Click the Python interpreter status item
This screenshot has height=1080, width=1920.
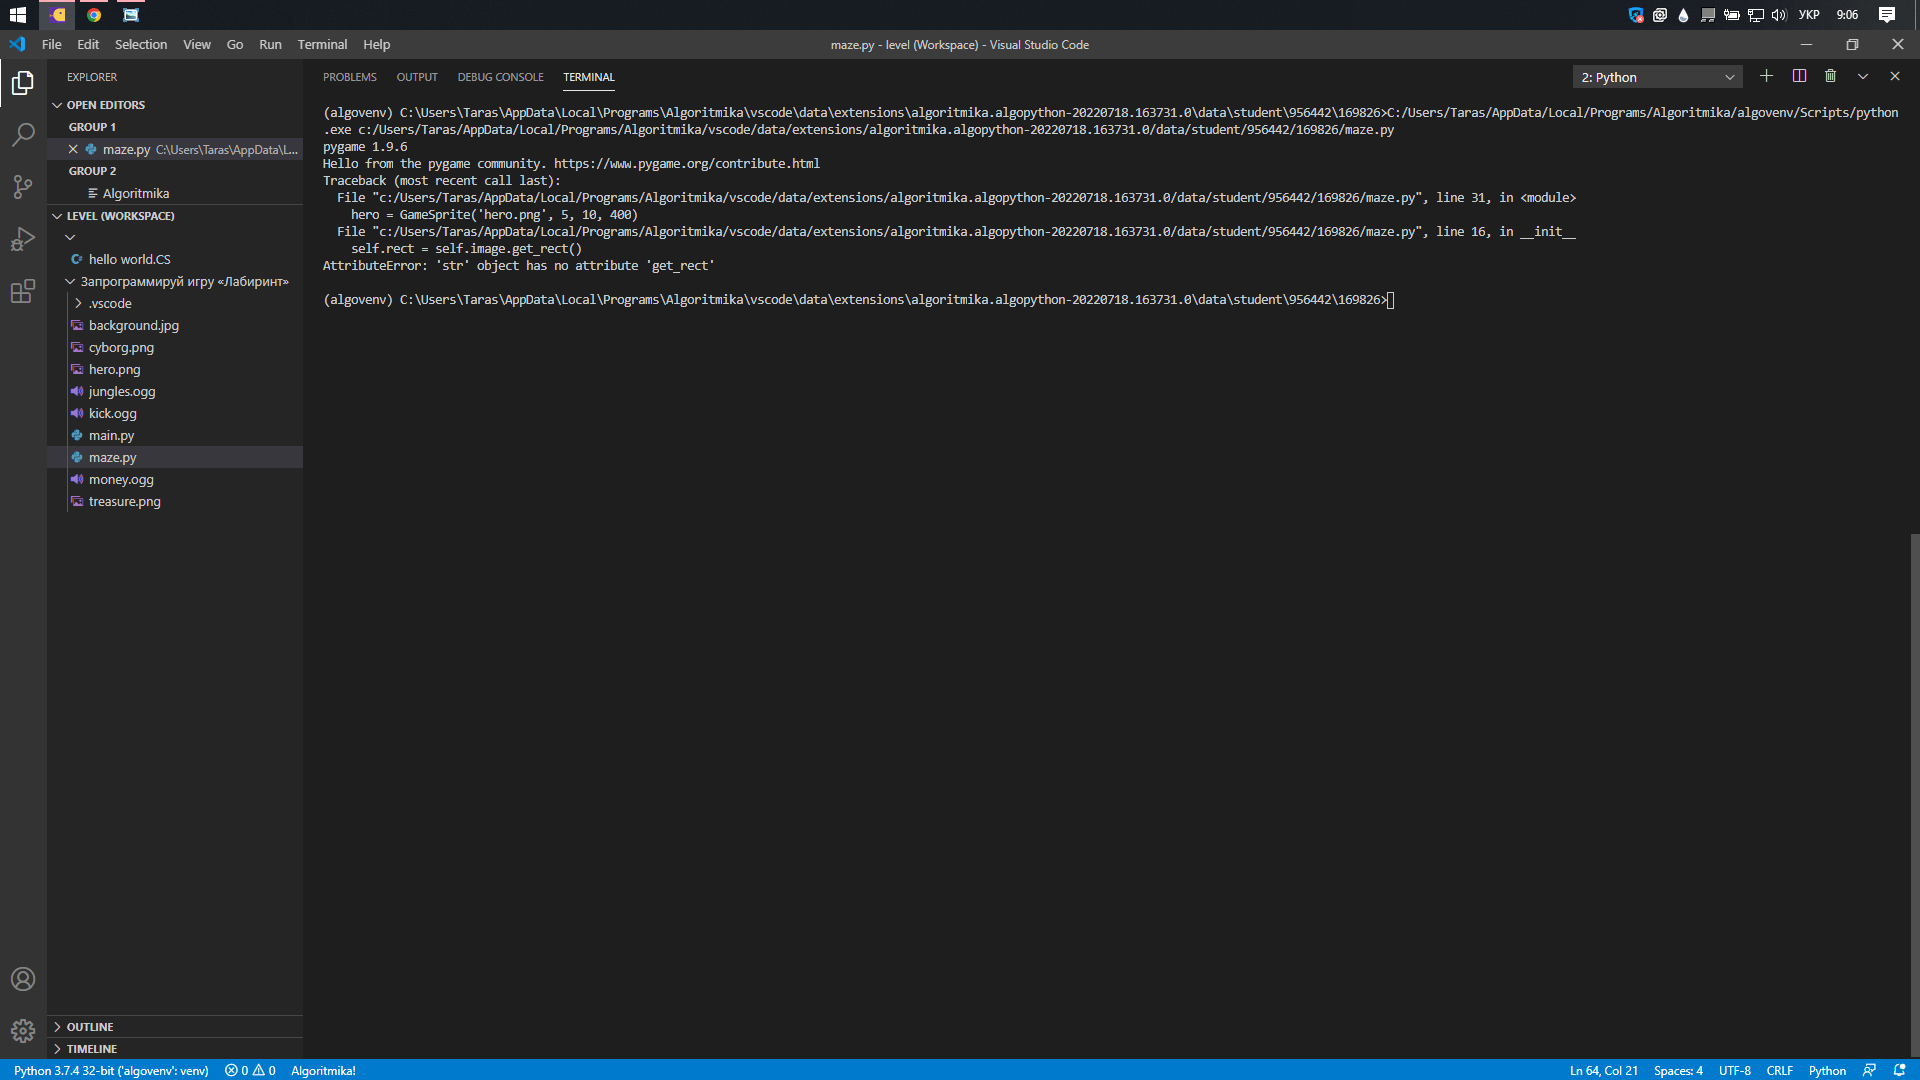(111, 1070)
